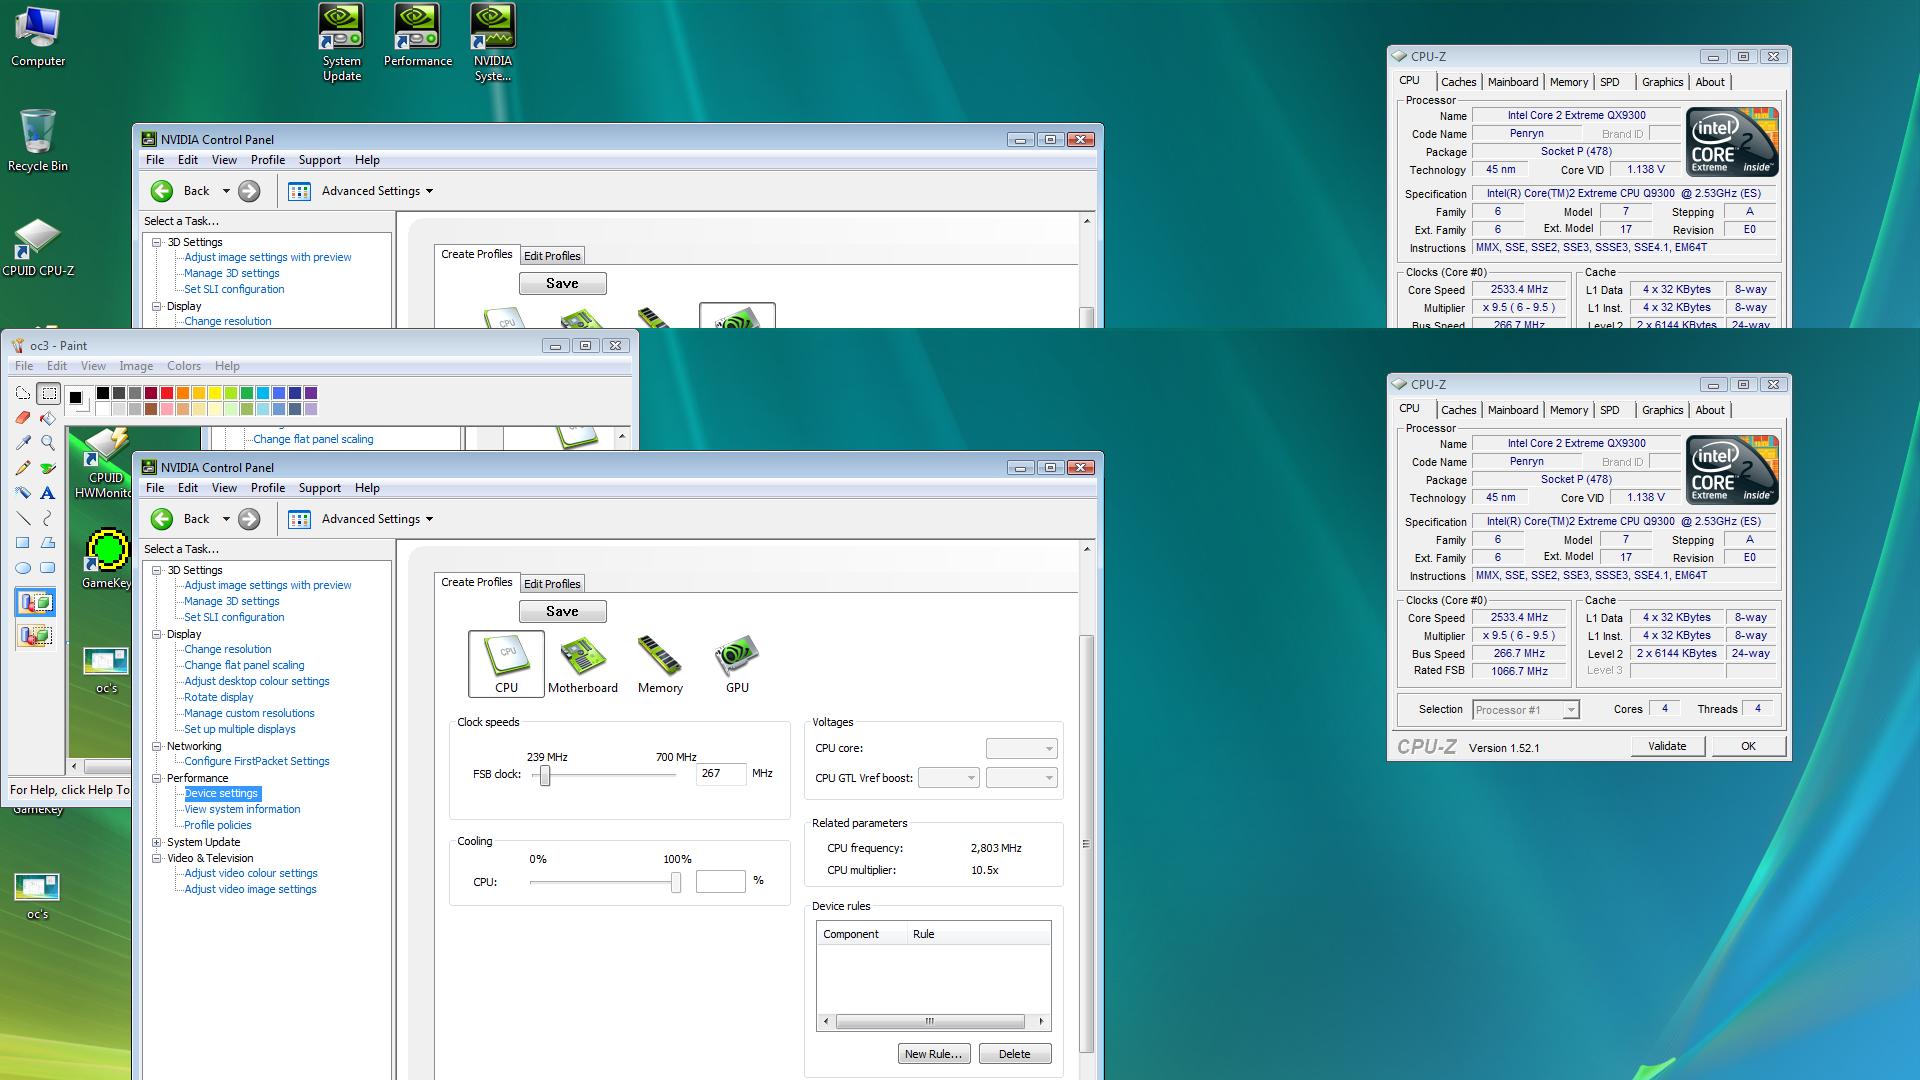The width and height of the screenshot is (1920, 1080).
Task: Open the Help menu in Paint
Action: click(x=227, y=366)
